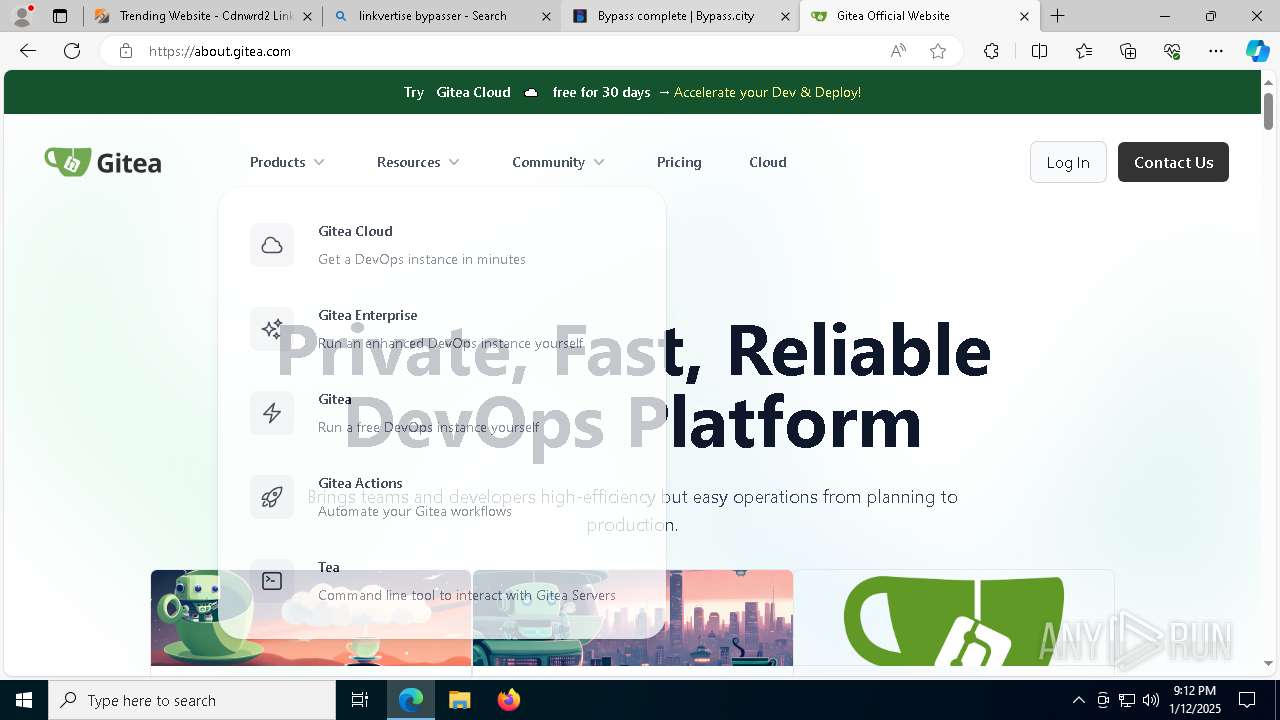Click the Log In button
This screenshot has height=720, width=1280.
[x=1068, y=162]
